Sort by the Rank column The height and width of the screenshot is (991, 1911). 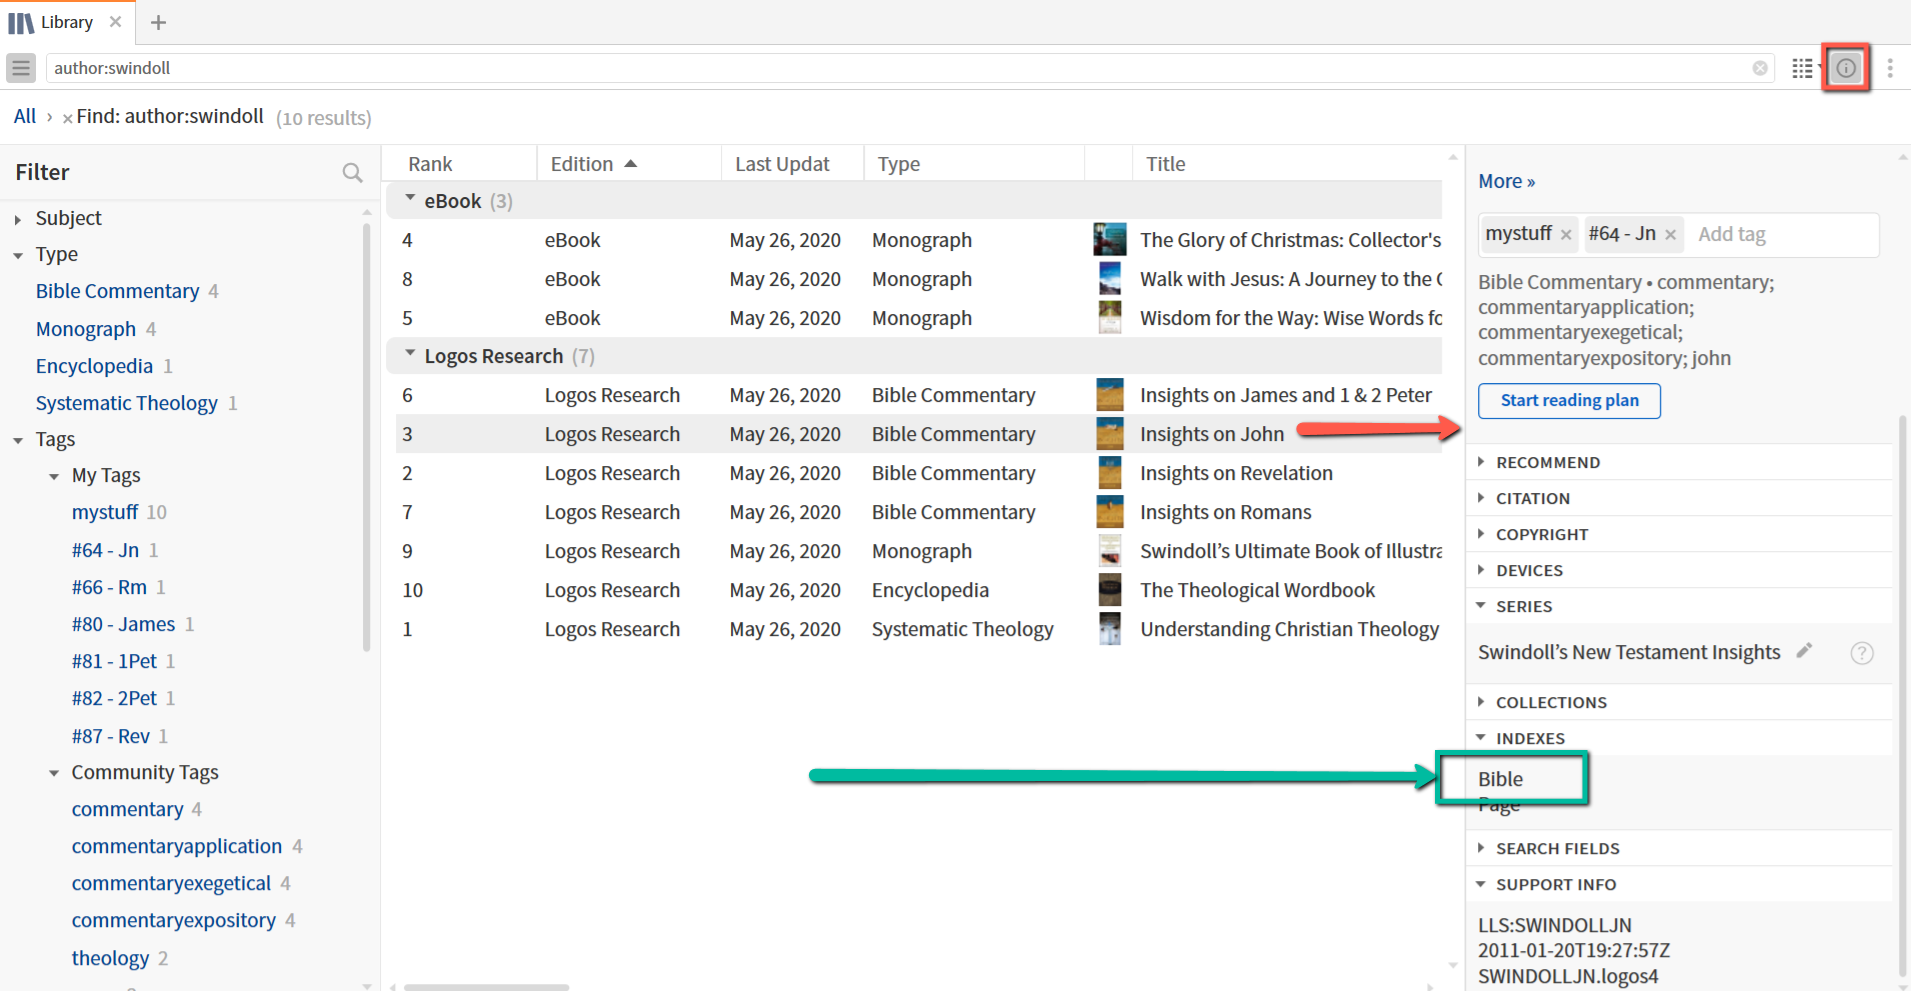(x=430, y=164)
